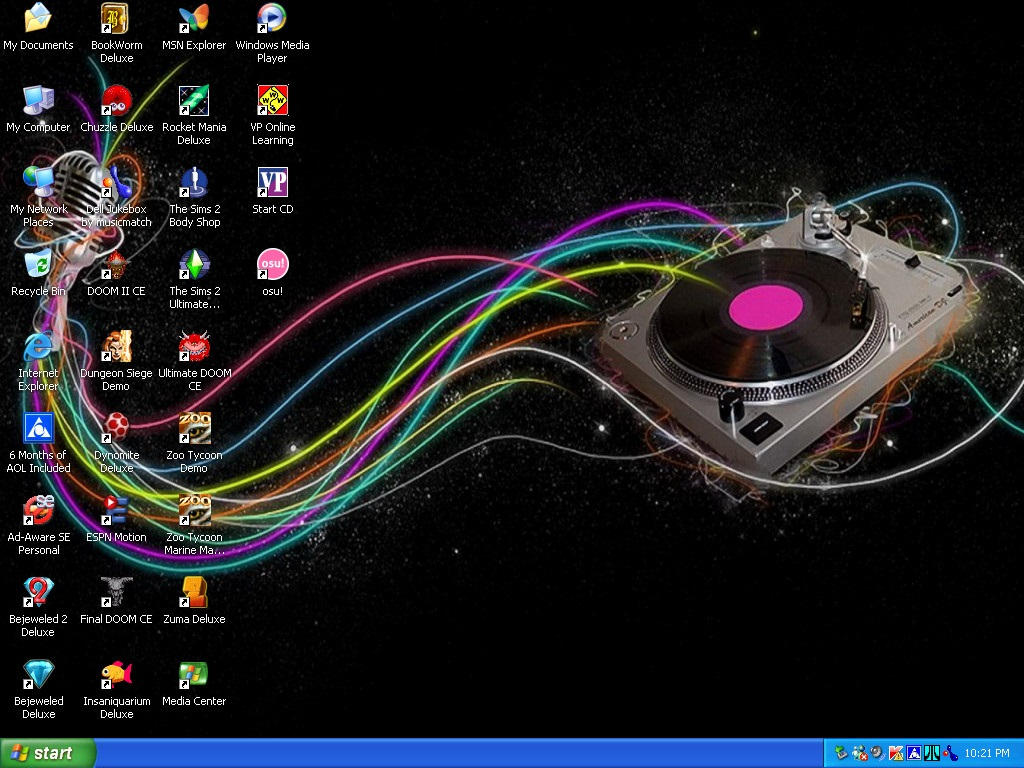Open DOOM II CE
The width and height of the screenshot is (1024, 768).
[x=116, y=267]
